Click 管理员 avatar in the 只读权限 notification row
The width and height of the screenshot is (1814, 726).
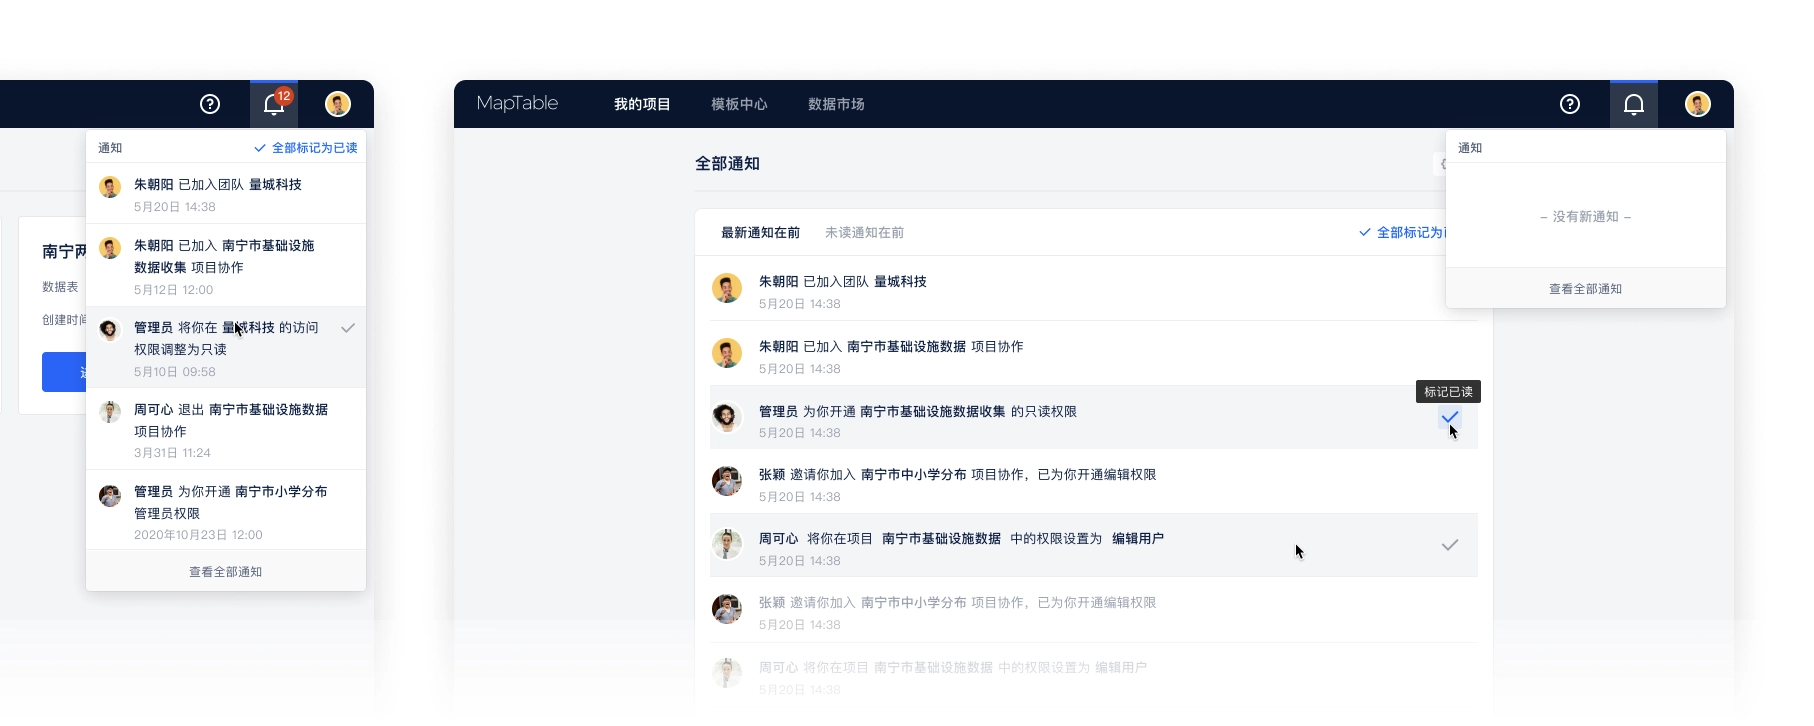click(727, 417)
